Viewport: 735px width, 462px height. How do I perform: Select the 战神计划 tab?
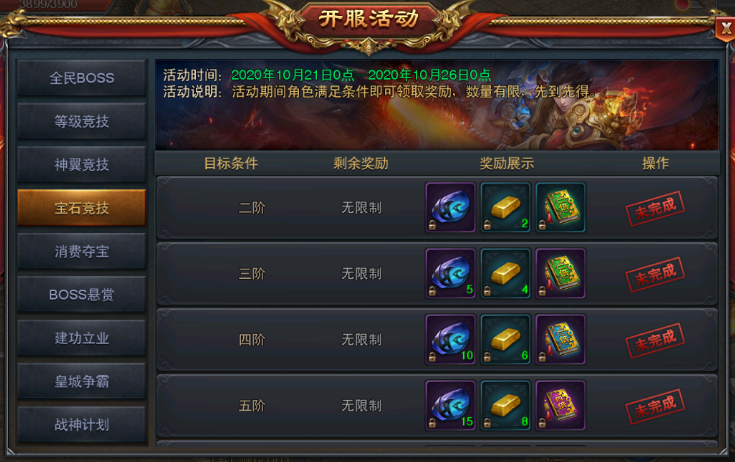(x=82, y=425)
